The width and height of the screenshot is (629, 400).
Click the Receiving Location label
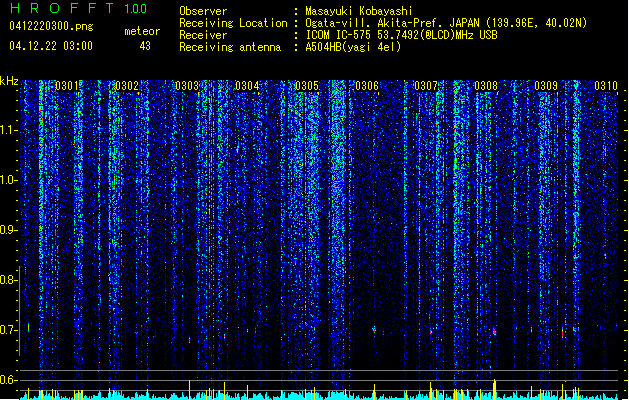(233, 23)
